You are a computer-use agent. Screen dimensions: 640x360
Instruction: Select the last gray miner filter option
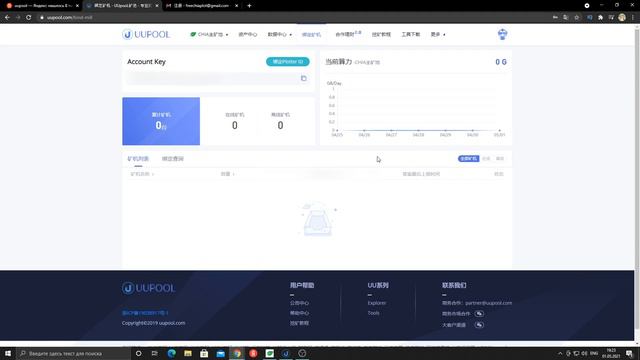point(500,158)
